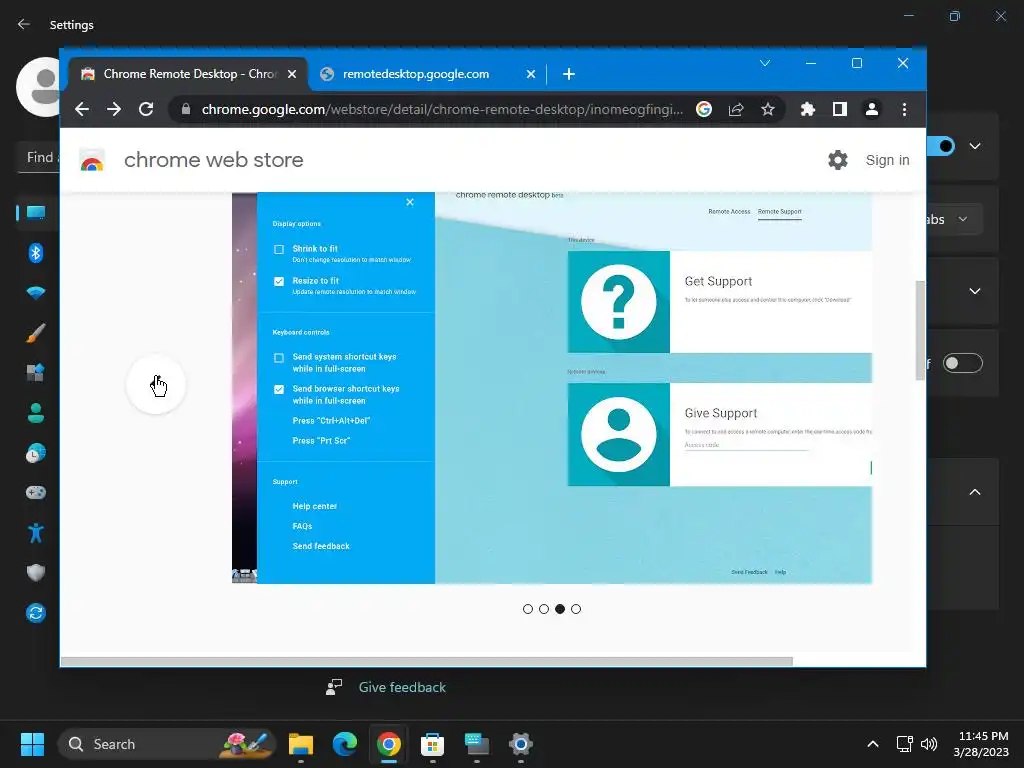Open volume control in system tray

point(929,744)
